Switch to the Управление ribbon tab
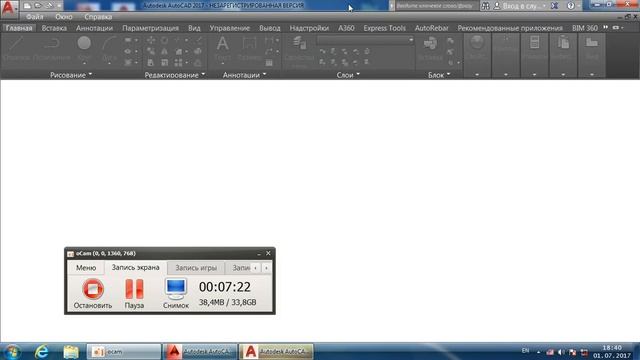 click(x=229, y=28)
